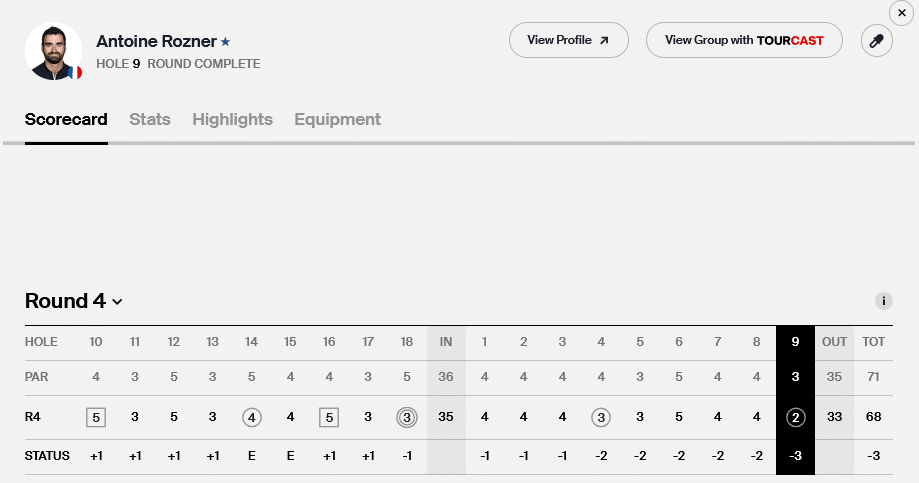
Task: Click the pin icon button
Action: [876, 40]
